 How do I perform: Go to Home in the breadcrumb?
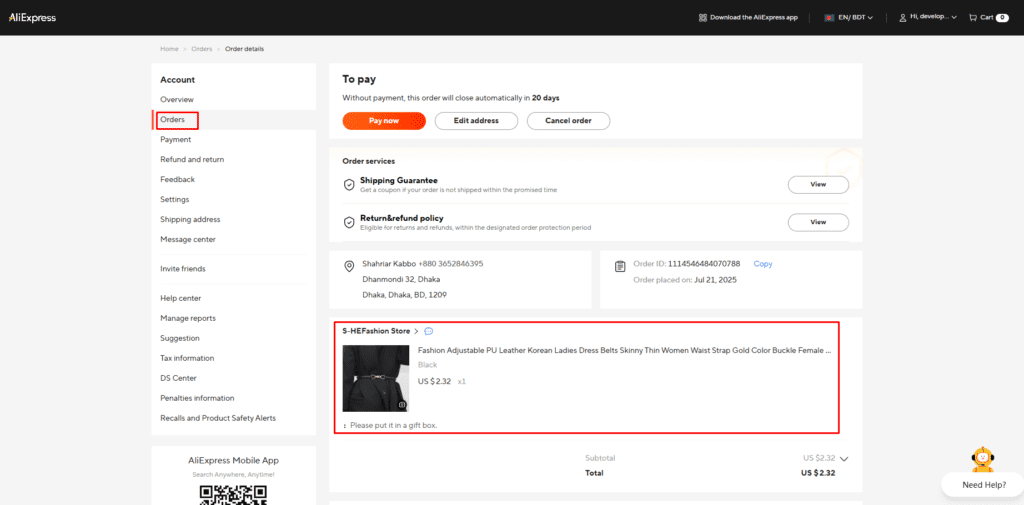tap(169, 49)
